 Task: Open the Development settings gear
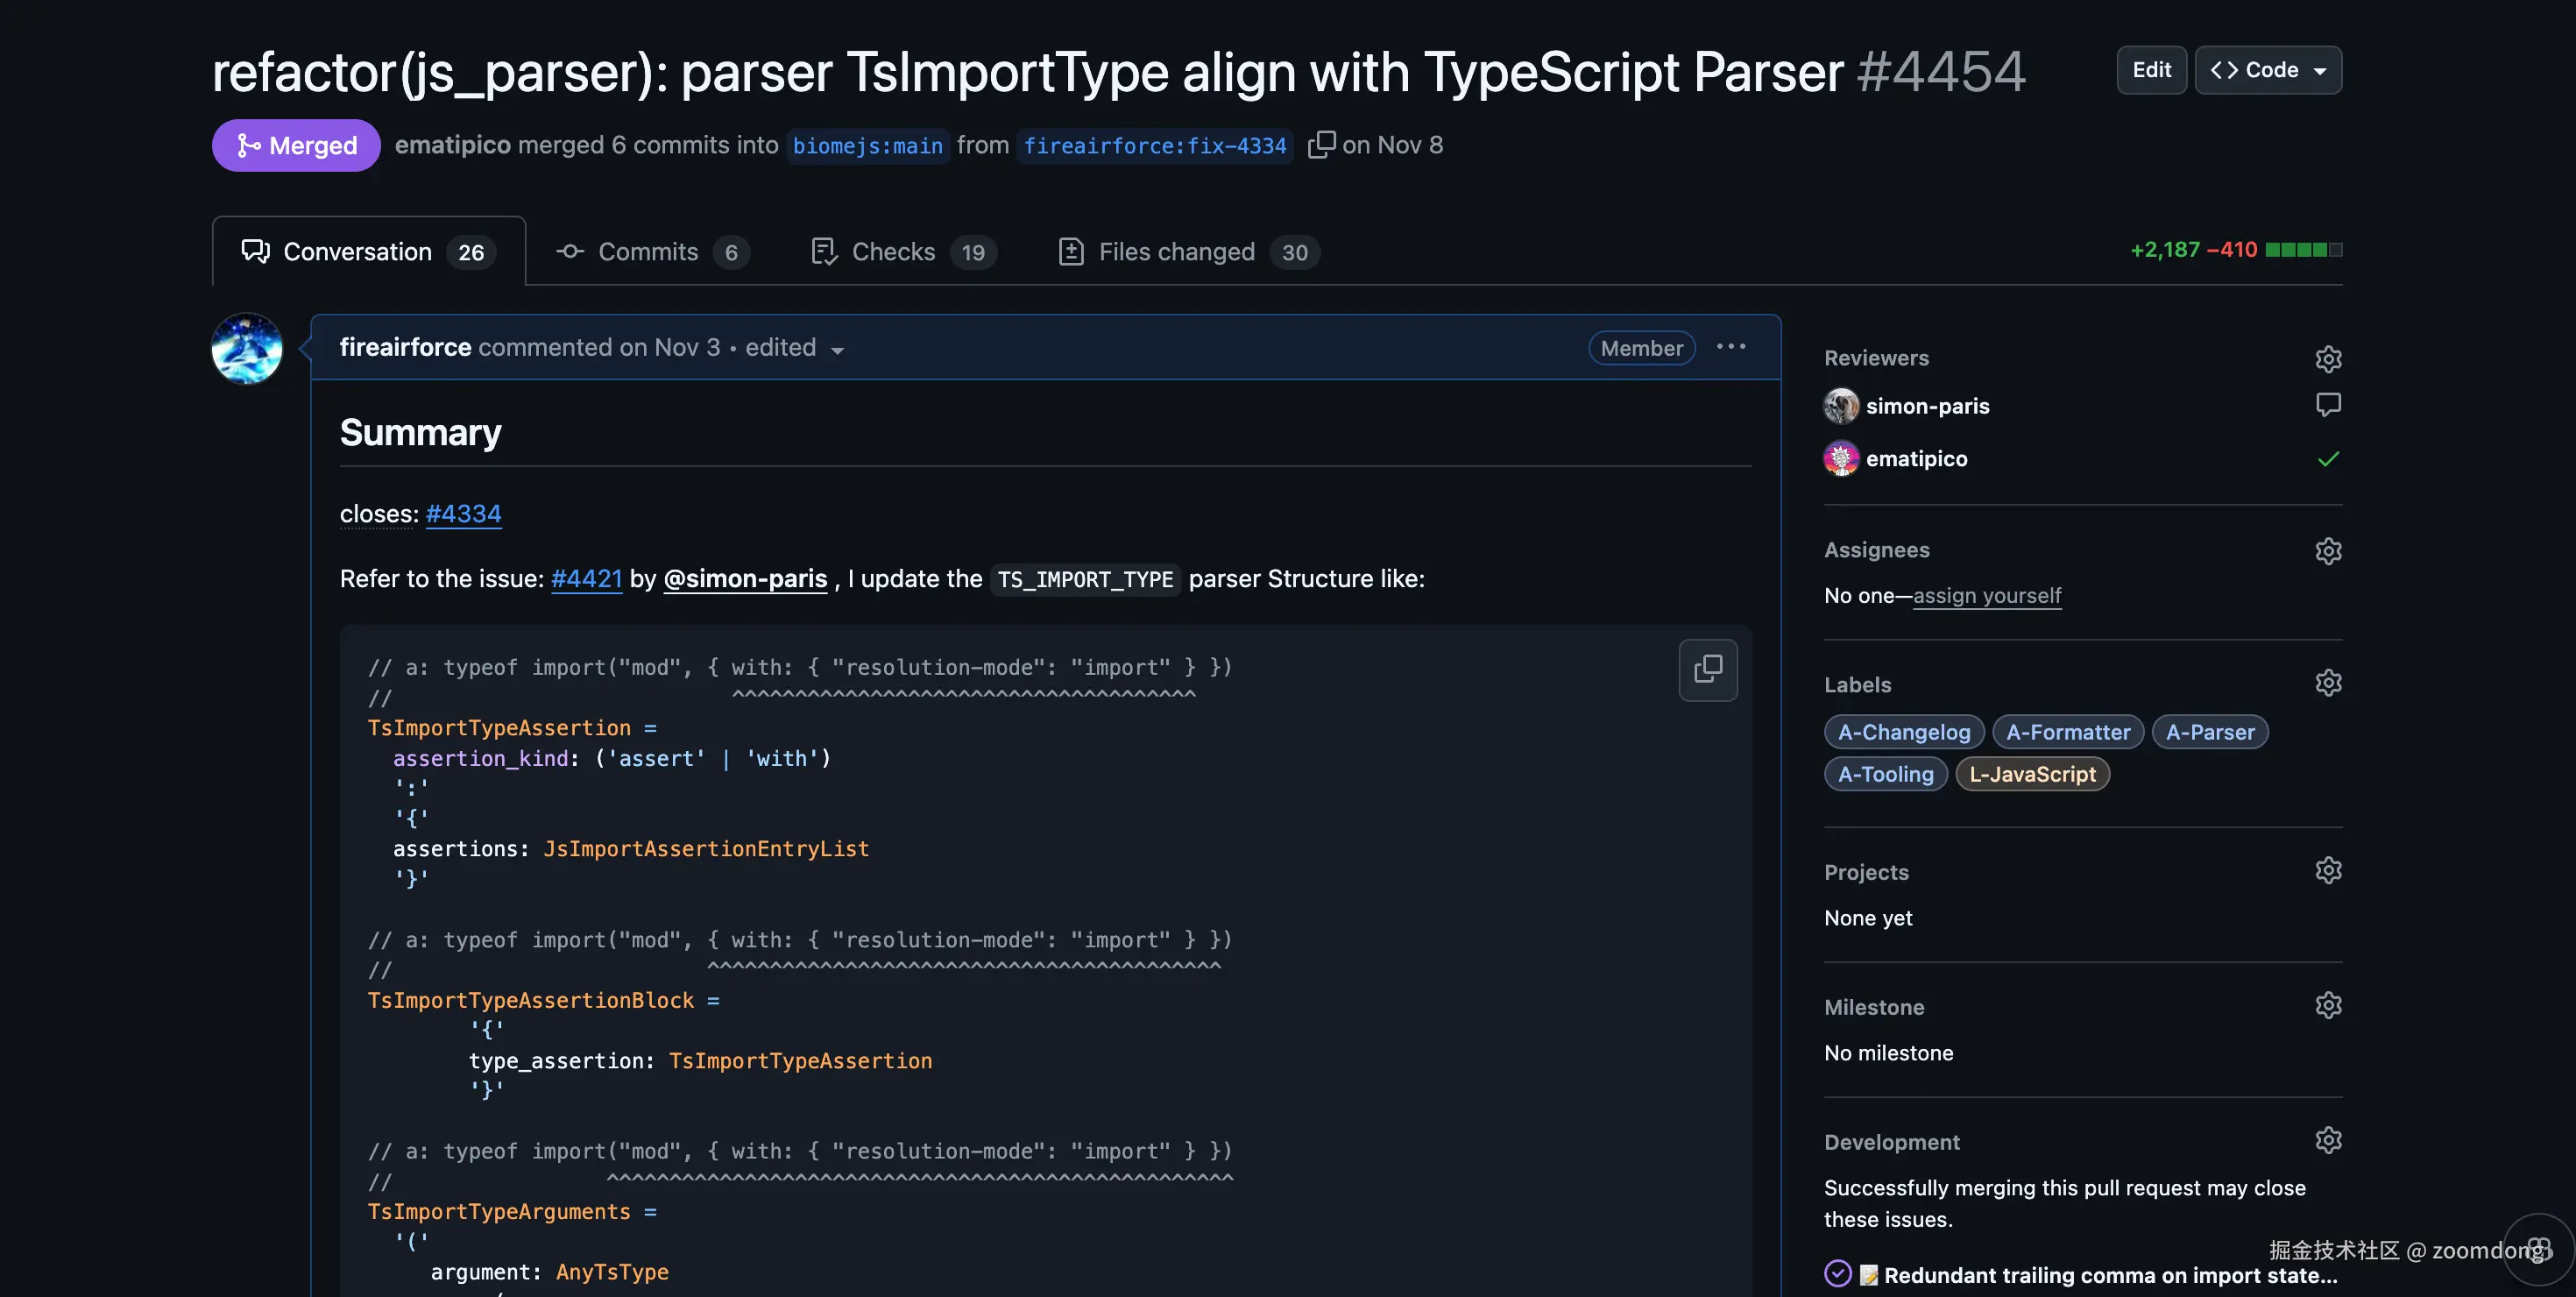click(x=2328, y=1140)
